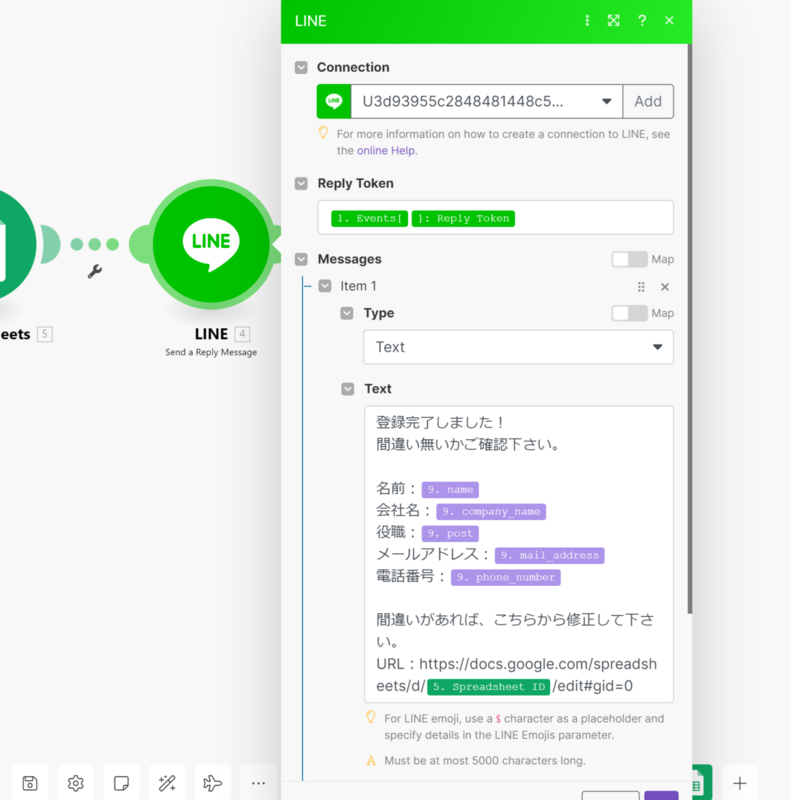The image size is (791, 800).
Task: Click the auto-align magic wand icon
Action: [x=167, y=783]
